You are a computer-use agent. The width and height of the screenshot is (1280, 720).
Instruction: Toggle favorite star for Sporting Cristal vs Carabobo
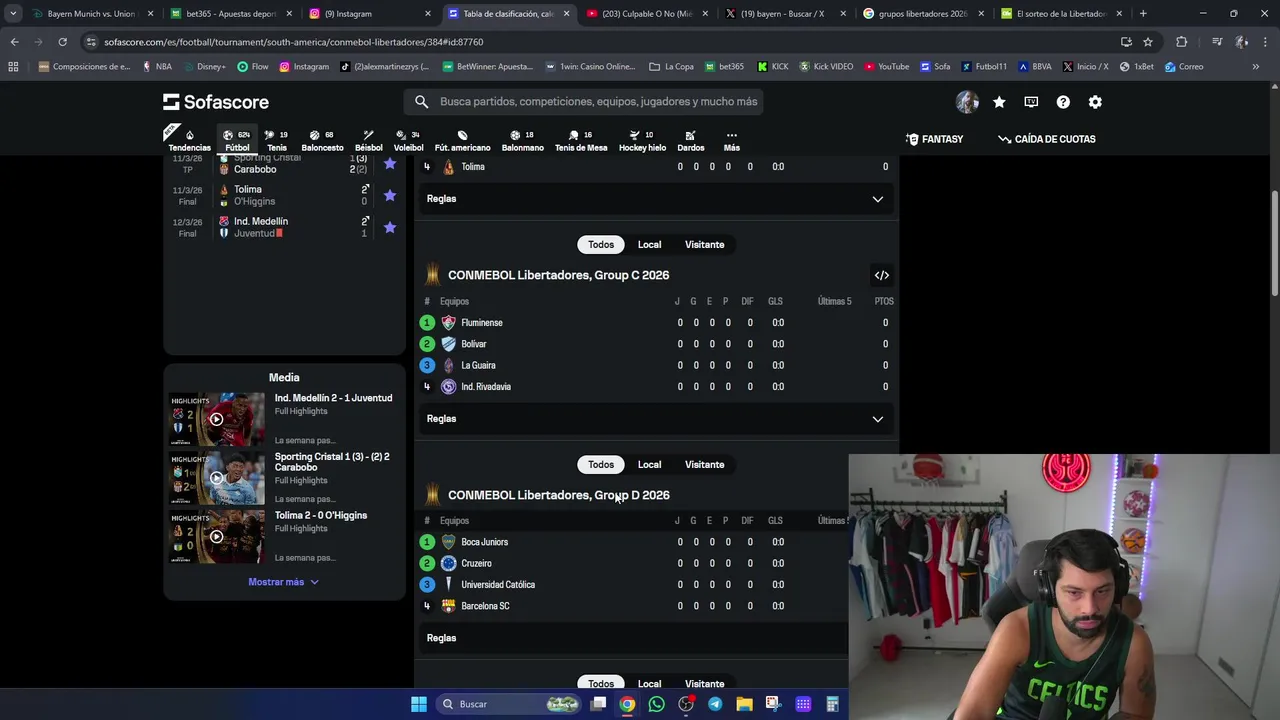point(390,163)
